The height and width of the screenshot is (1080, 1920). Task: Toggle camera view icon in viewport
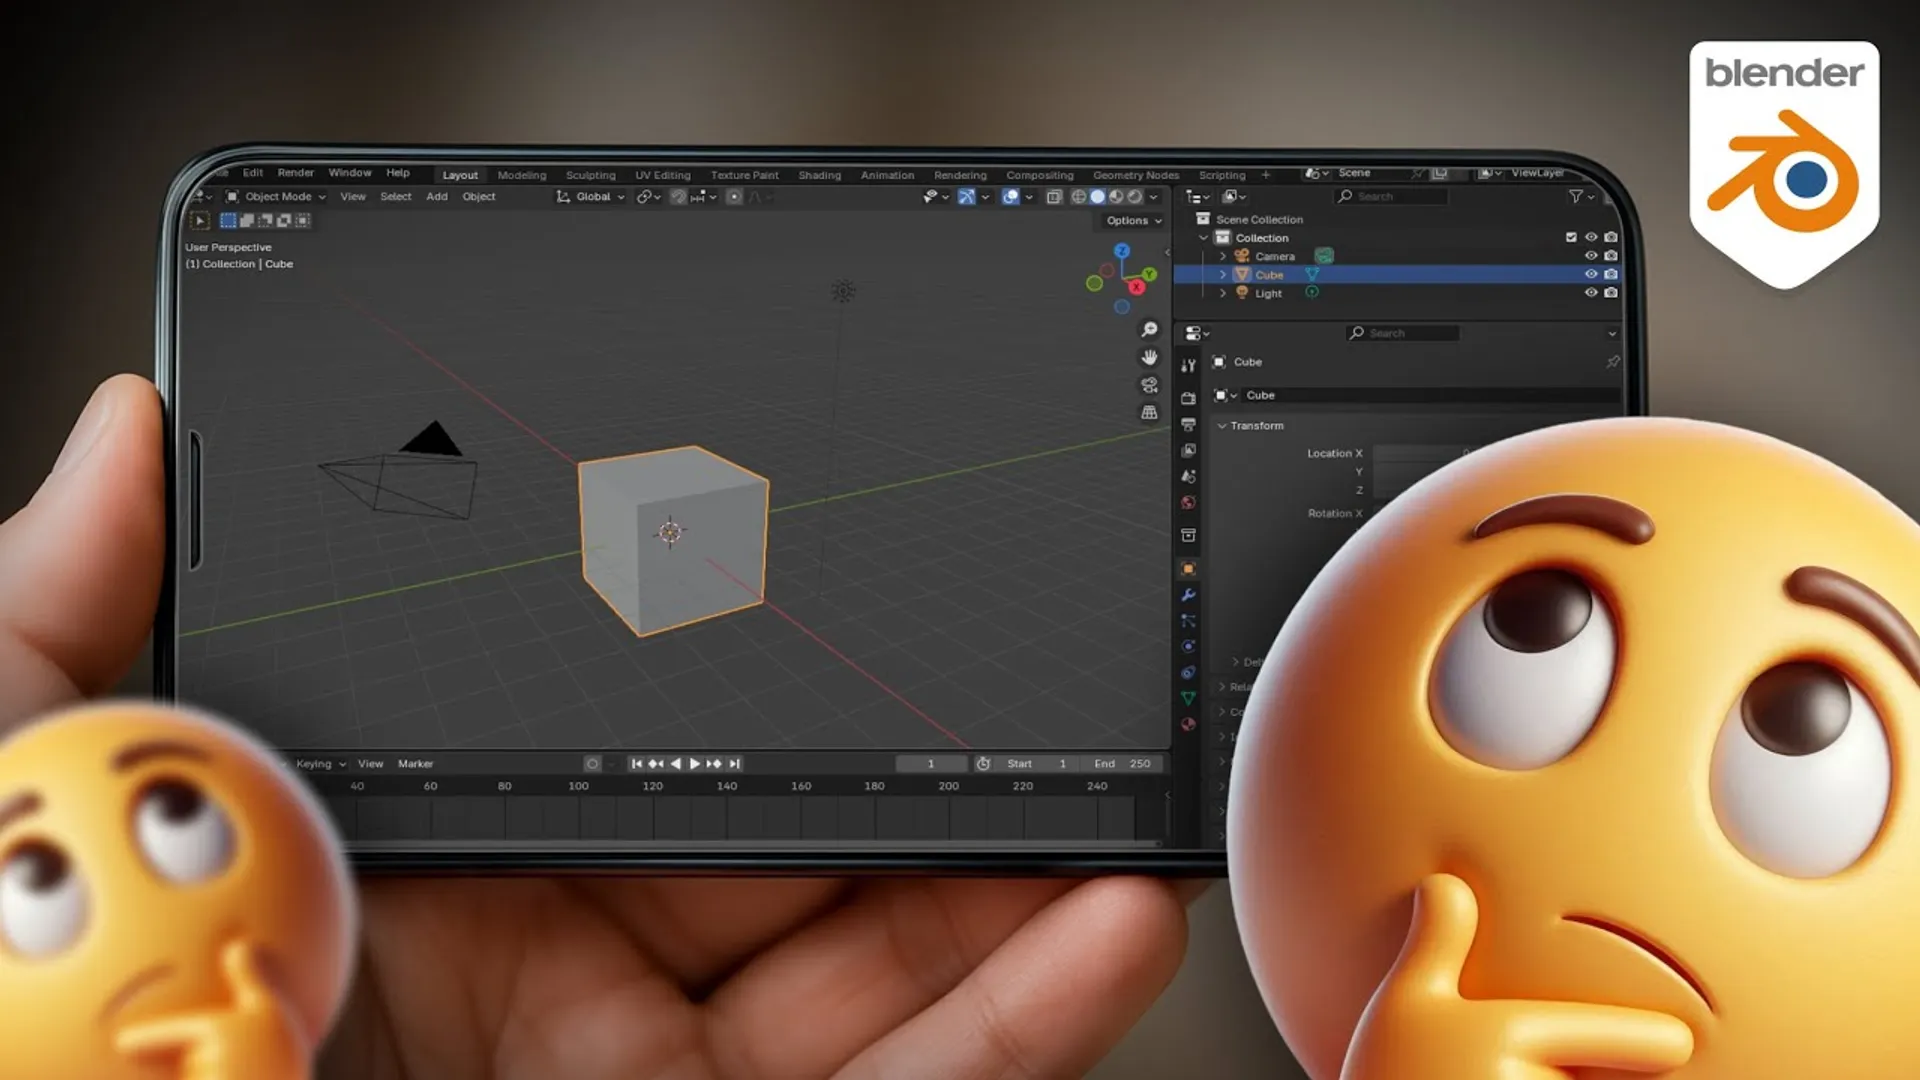click(x=1150, y=385)
